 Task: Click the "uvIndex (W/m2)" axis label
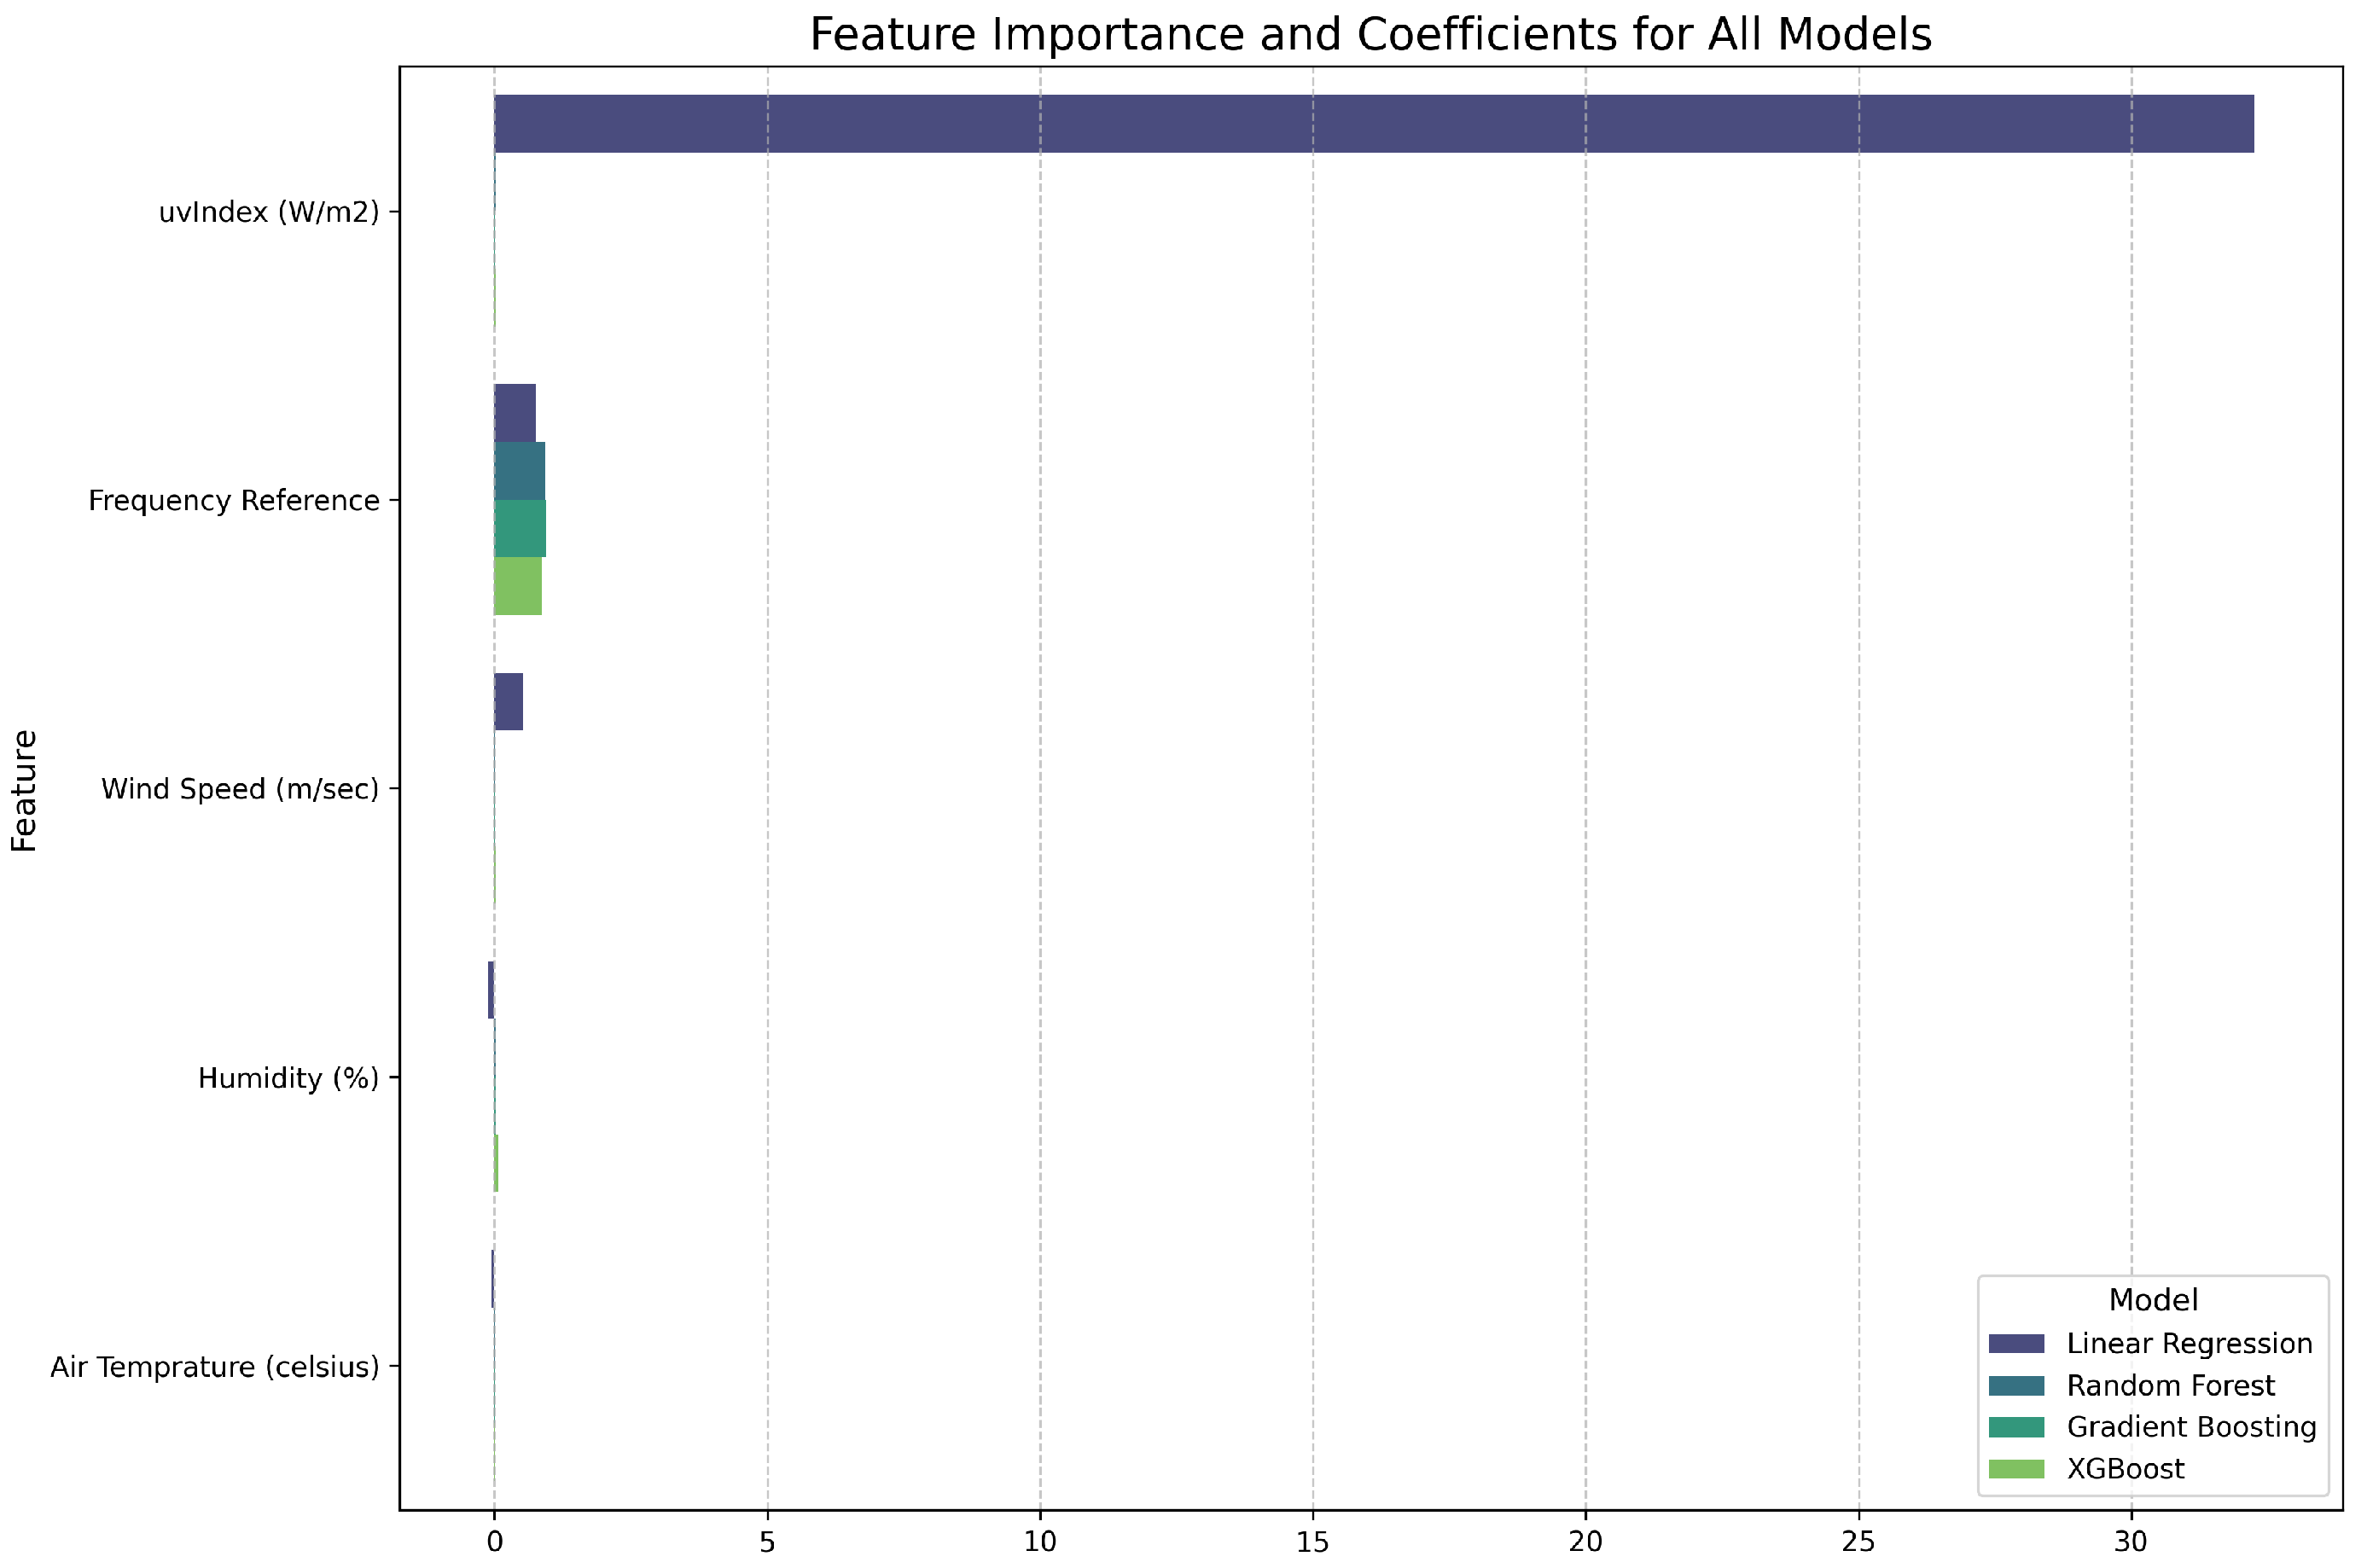coord(269,212)
